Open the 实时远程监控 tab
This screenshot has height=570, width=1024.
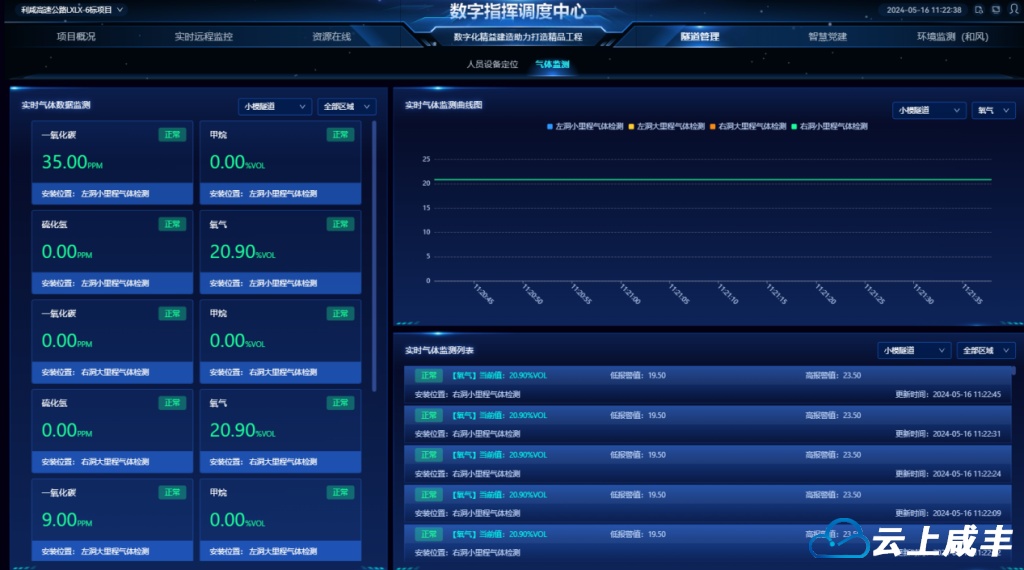(203, 37)
